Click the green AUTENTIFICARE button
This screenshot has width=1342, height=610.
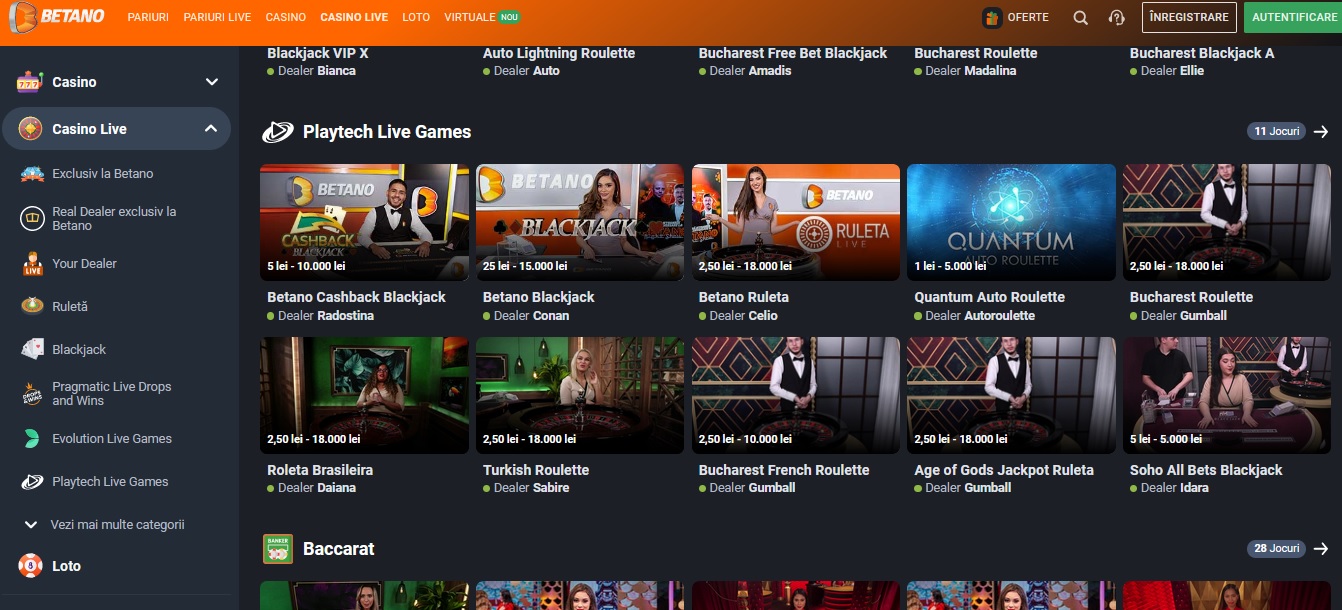click(1294, 18)
